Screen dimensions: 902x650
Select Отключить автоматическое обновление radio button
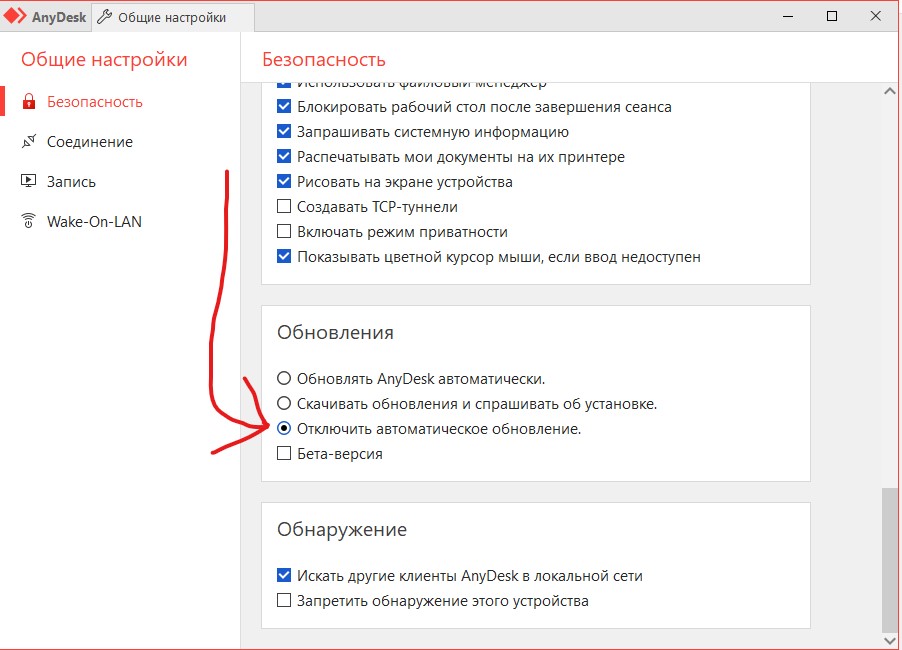pyautogui.click(x=284, y=428)
